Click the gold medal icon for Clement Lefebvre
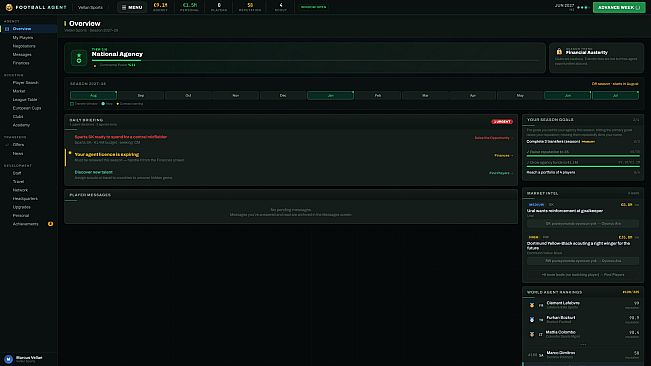Image resolution: width=651 pixels, height=366 pixels. coord(532,305)
